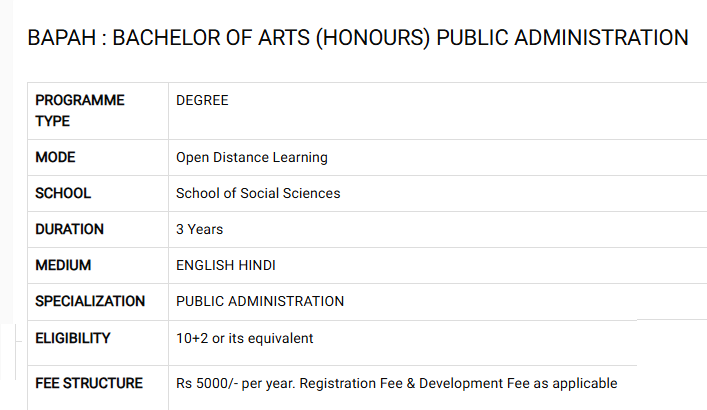Click the SCHOOL row label
The image size is (707, 410).
click(x=63, y=193)
